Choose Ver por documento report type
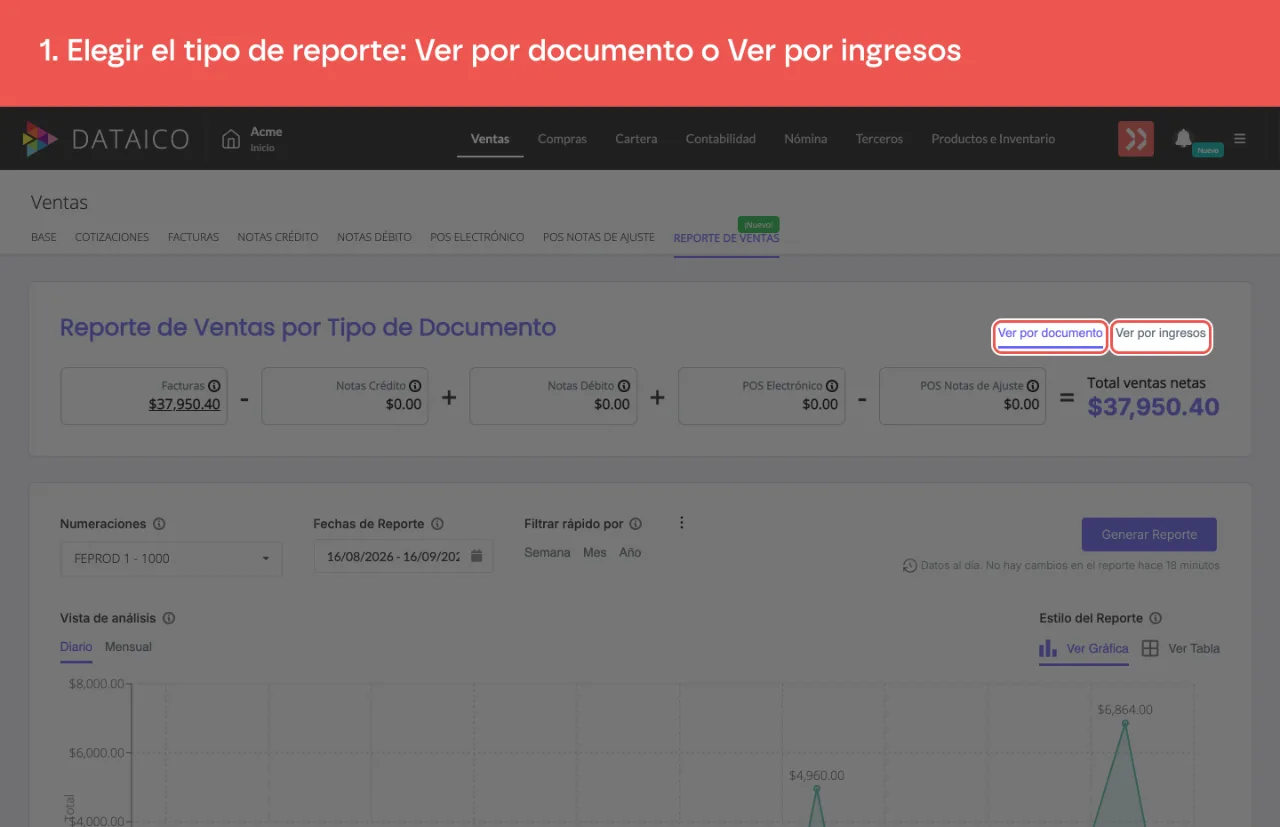1280x827 pixels. tap(1050, 334)
